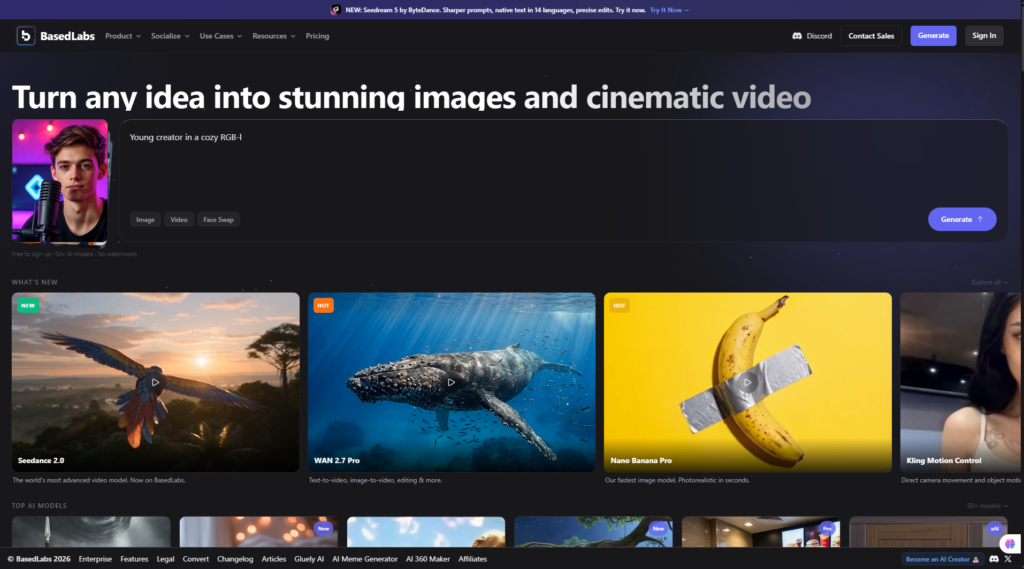This screenshot has height=569, width=1024.
Task: Click inside the prompt text field
Action: [x=562, y=167]
